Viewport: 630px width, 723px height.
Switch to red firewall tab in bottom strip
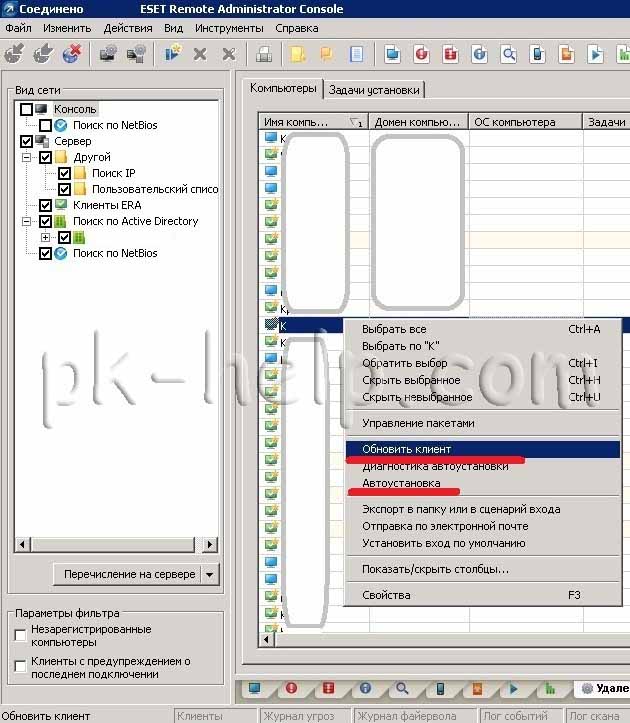328,688
